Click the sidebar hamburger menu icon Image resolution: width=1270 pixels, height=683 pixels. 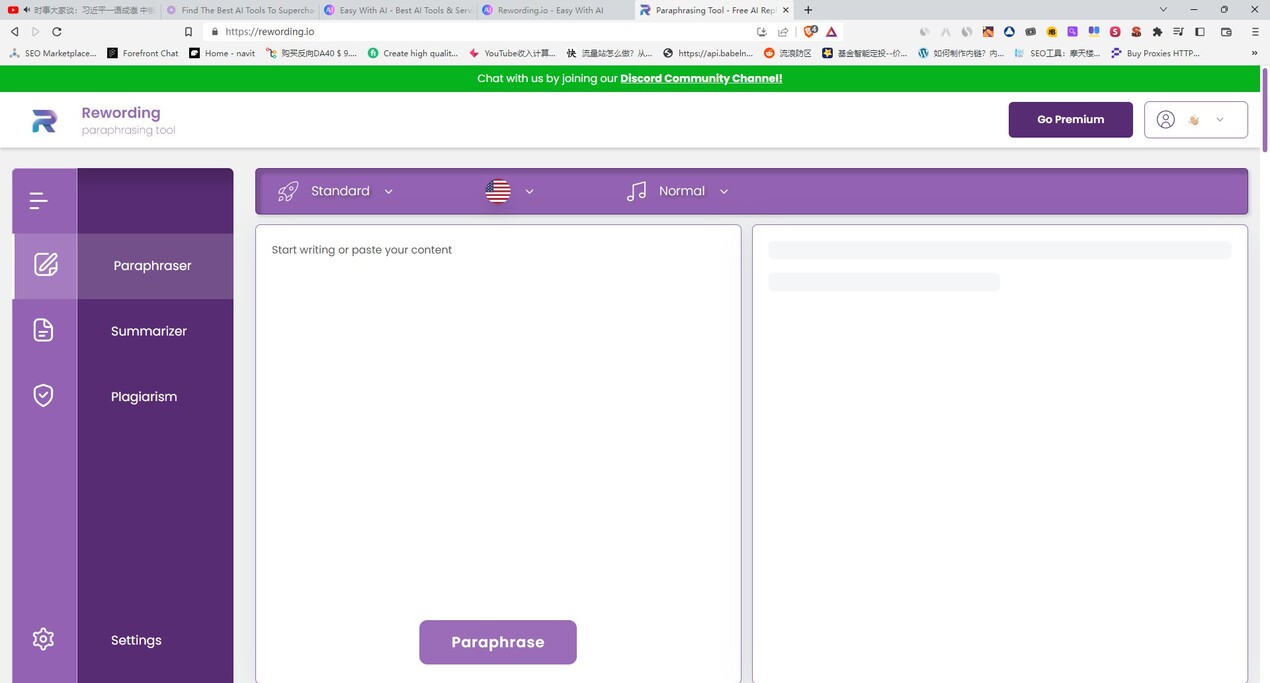[39, 199]
